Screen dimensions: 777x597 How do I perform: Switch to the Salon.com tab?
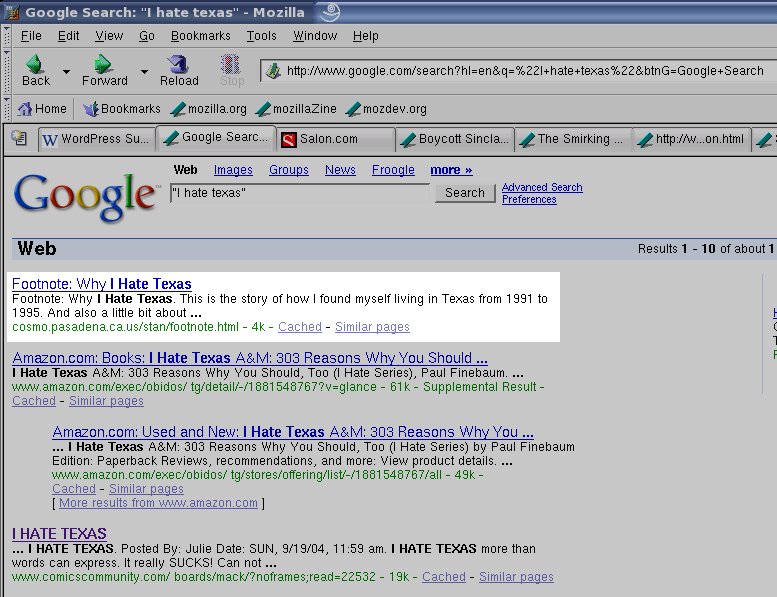click(336, 139)
